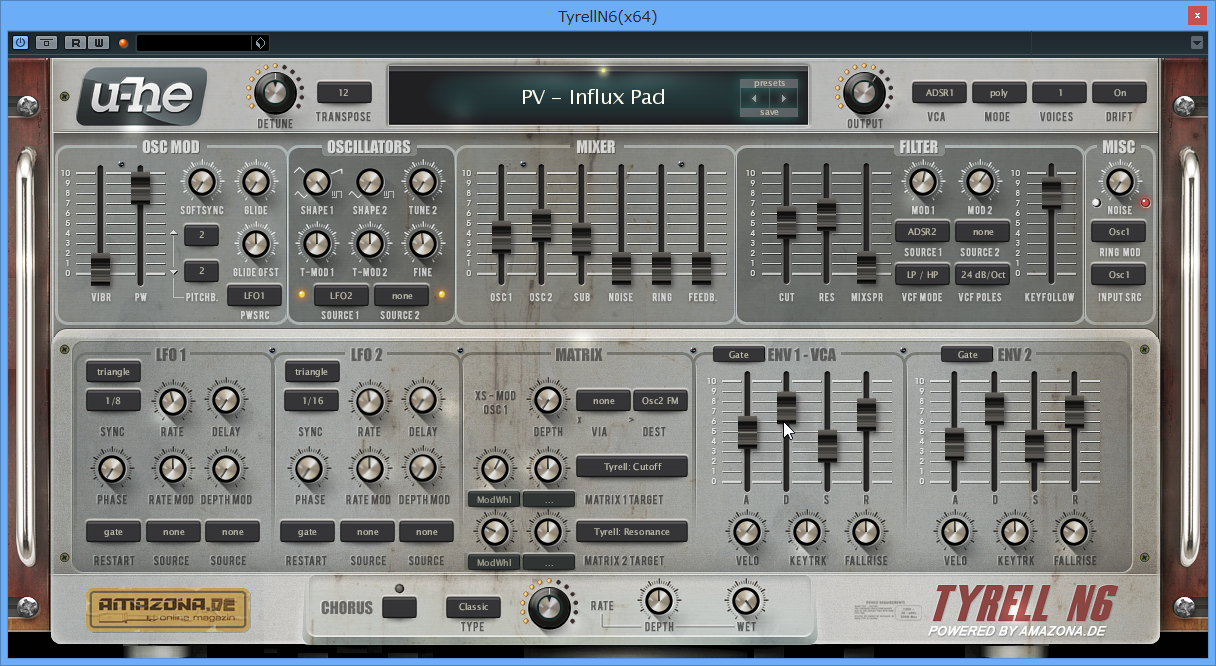
Task: Open the VCA ADSR1 selector
Action: click(x=939, y=92)
